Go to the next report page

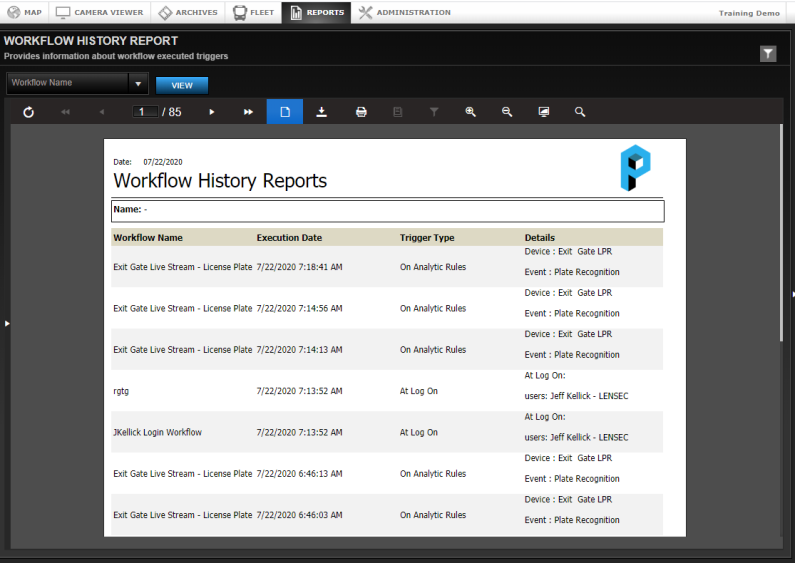[x=212, y=112]
